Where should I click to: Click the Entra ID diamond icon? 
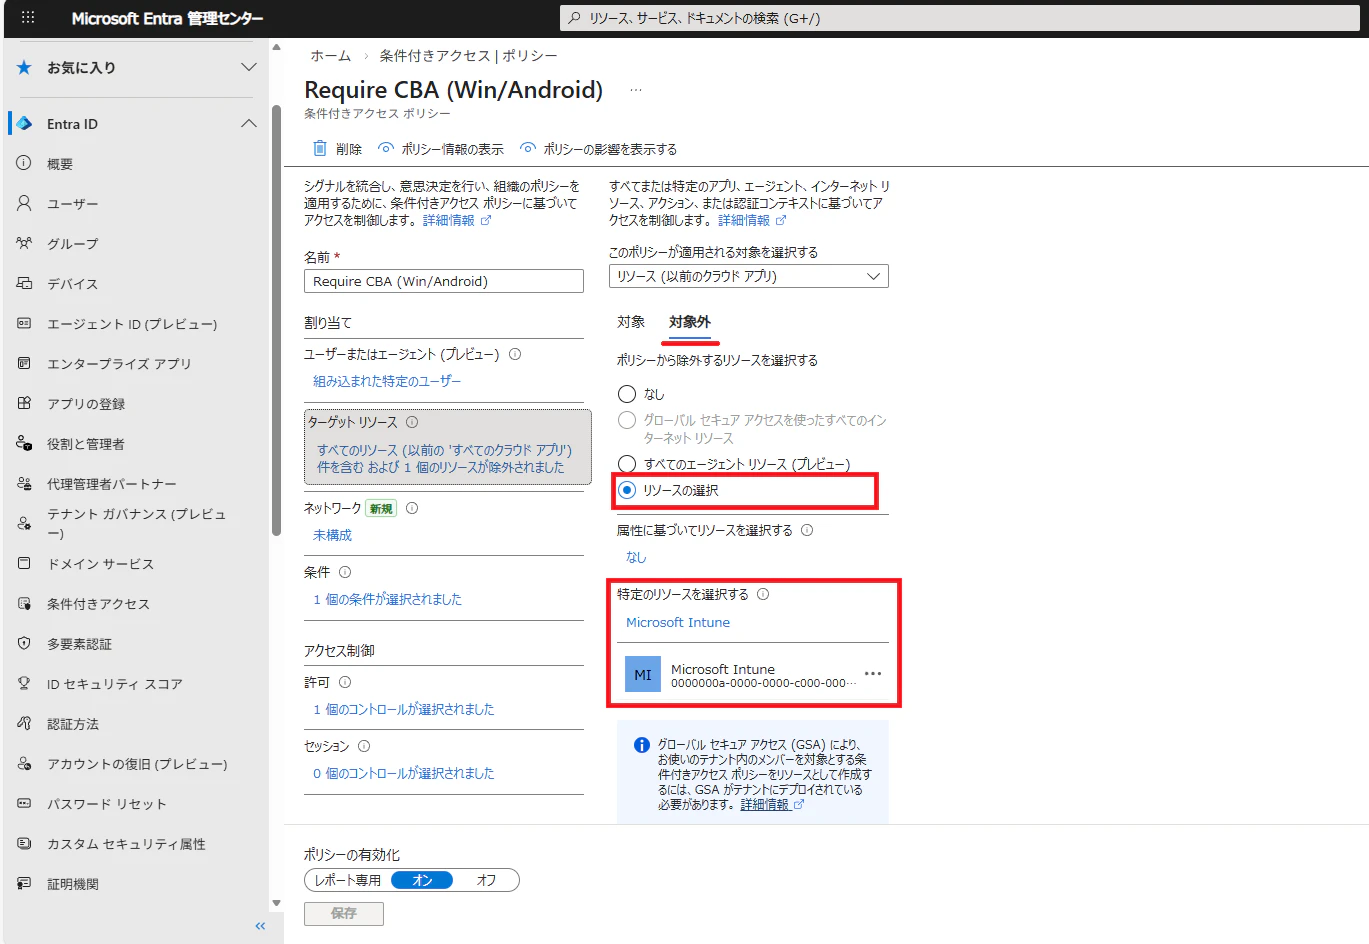[x=25, y=124]
